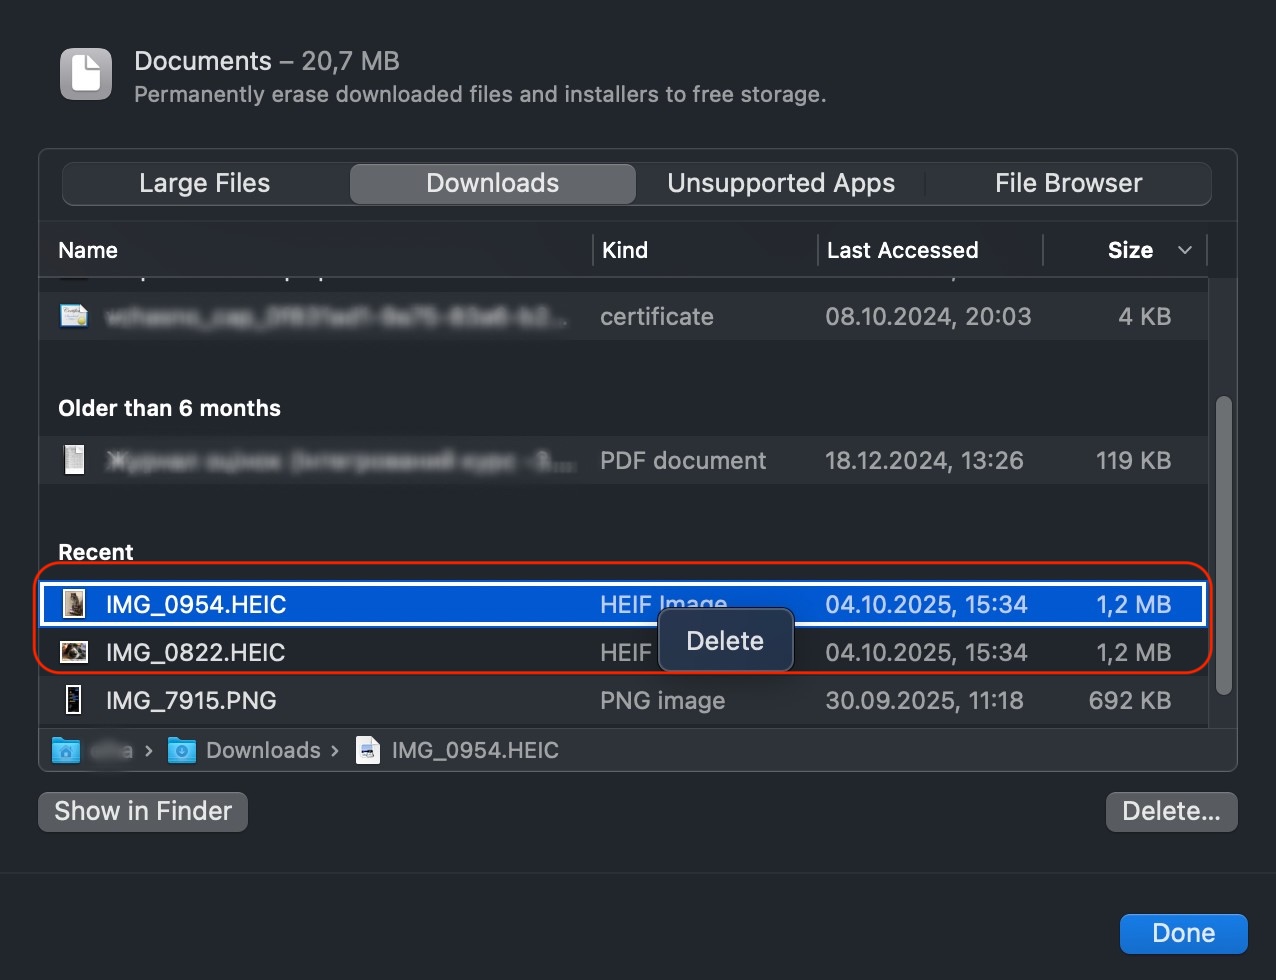Click the HEIC file icon in the breadcrumb bar
The height and width of the screenshot is (980, 1276).
point(368,750)
